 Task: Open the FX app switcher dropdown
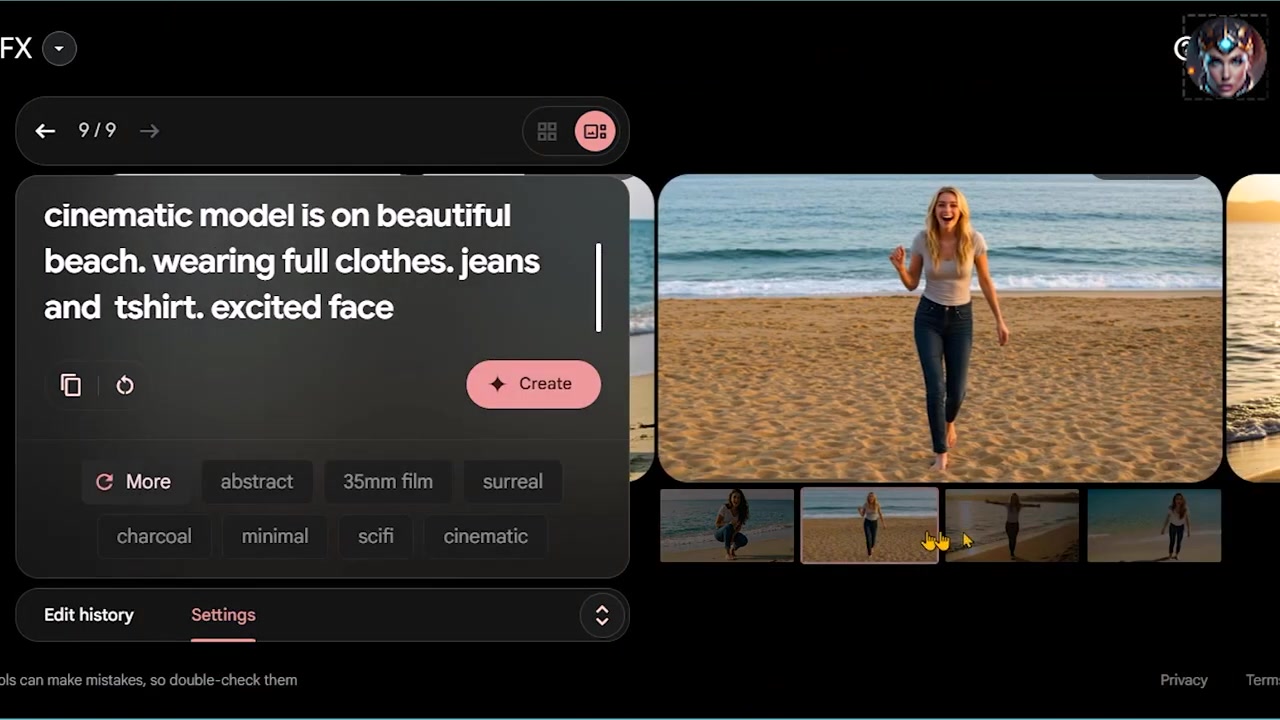59,48
